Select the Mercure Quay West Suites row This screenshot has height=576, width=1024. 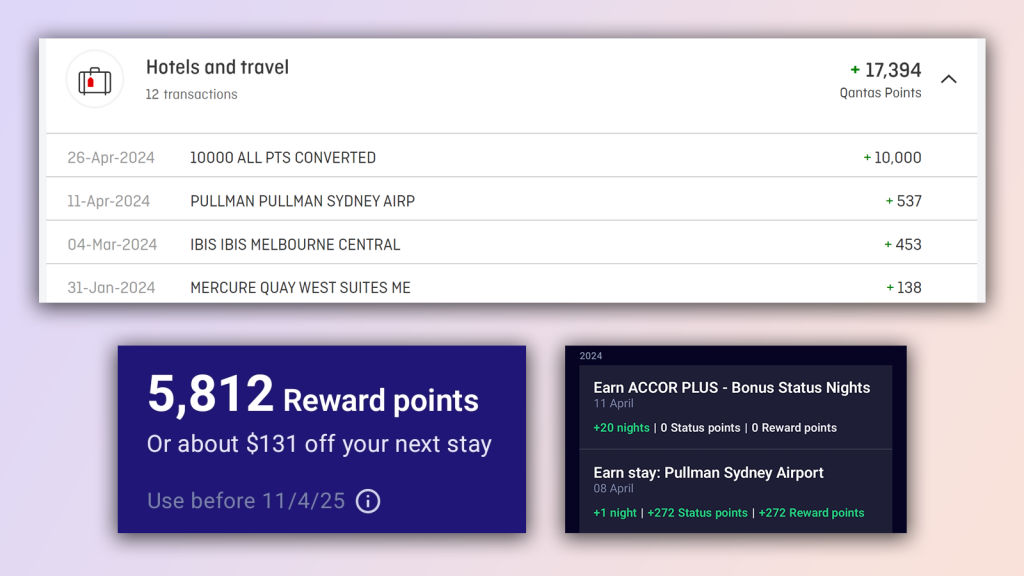(x=511, y=287)
